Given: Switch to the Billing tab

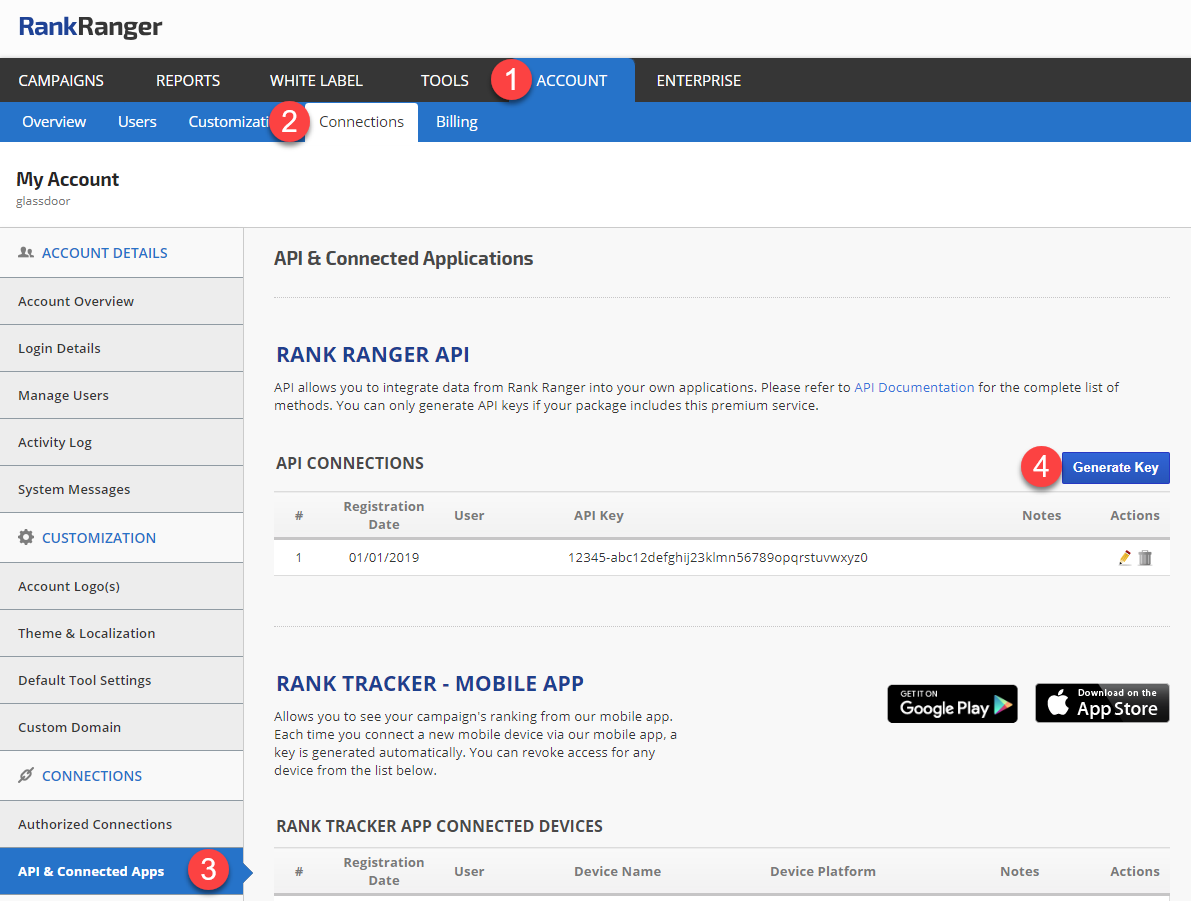Looking at the screenshot, I should coord(456,122).
